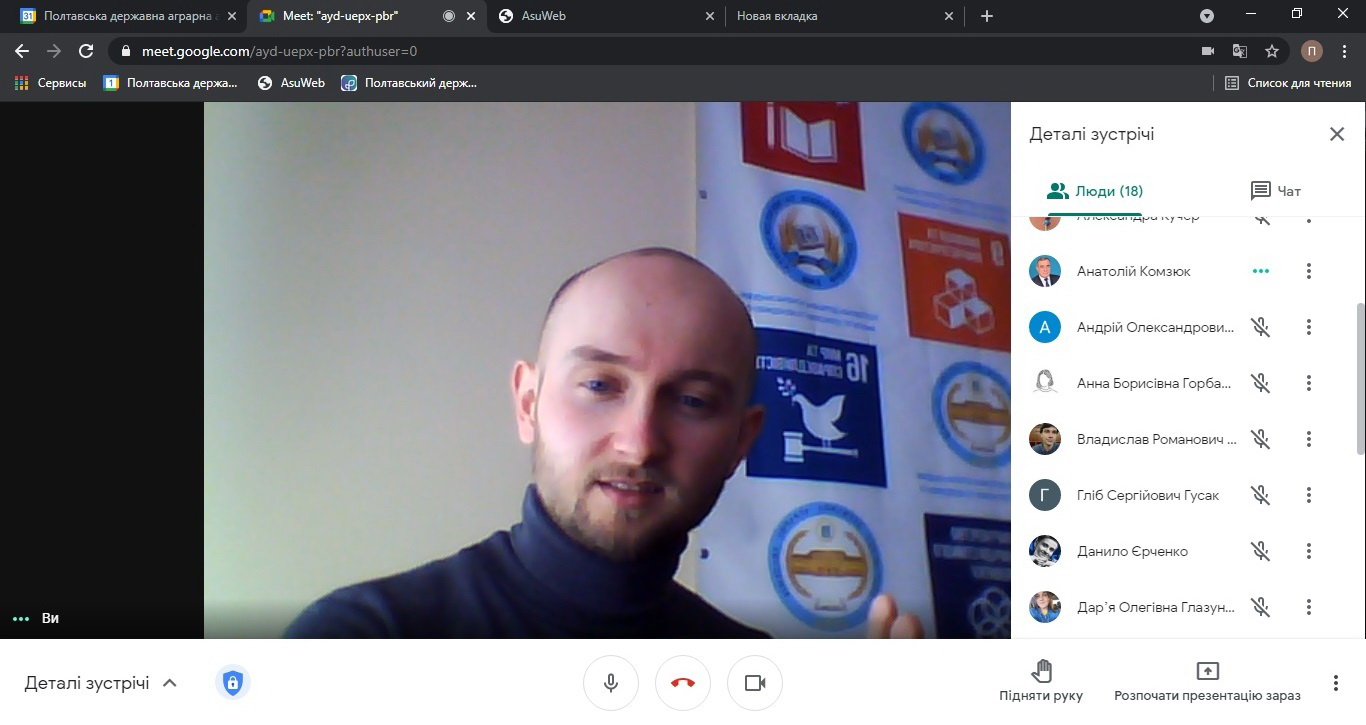Click the recording indicator on Meet tab

[x=448, y=16]
